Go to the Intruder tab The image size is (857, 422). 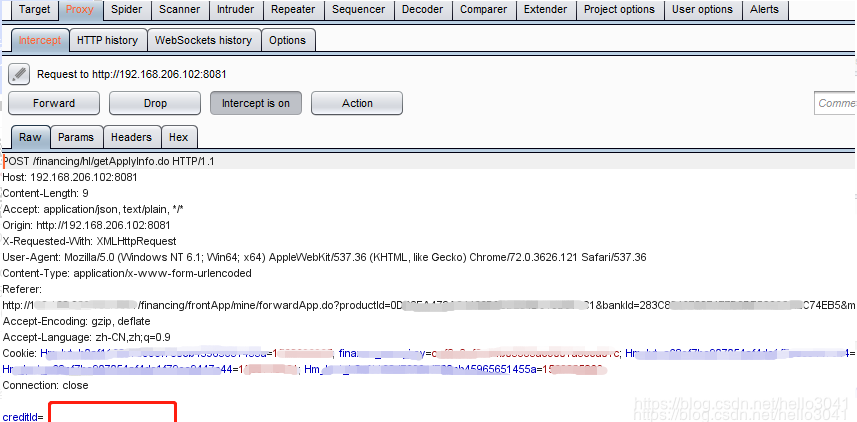click(235, 9)
